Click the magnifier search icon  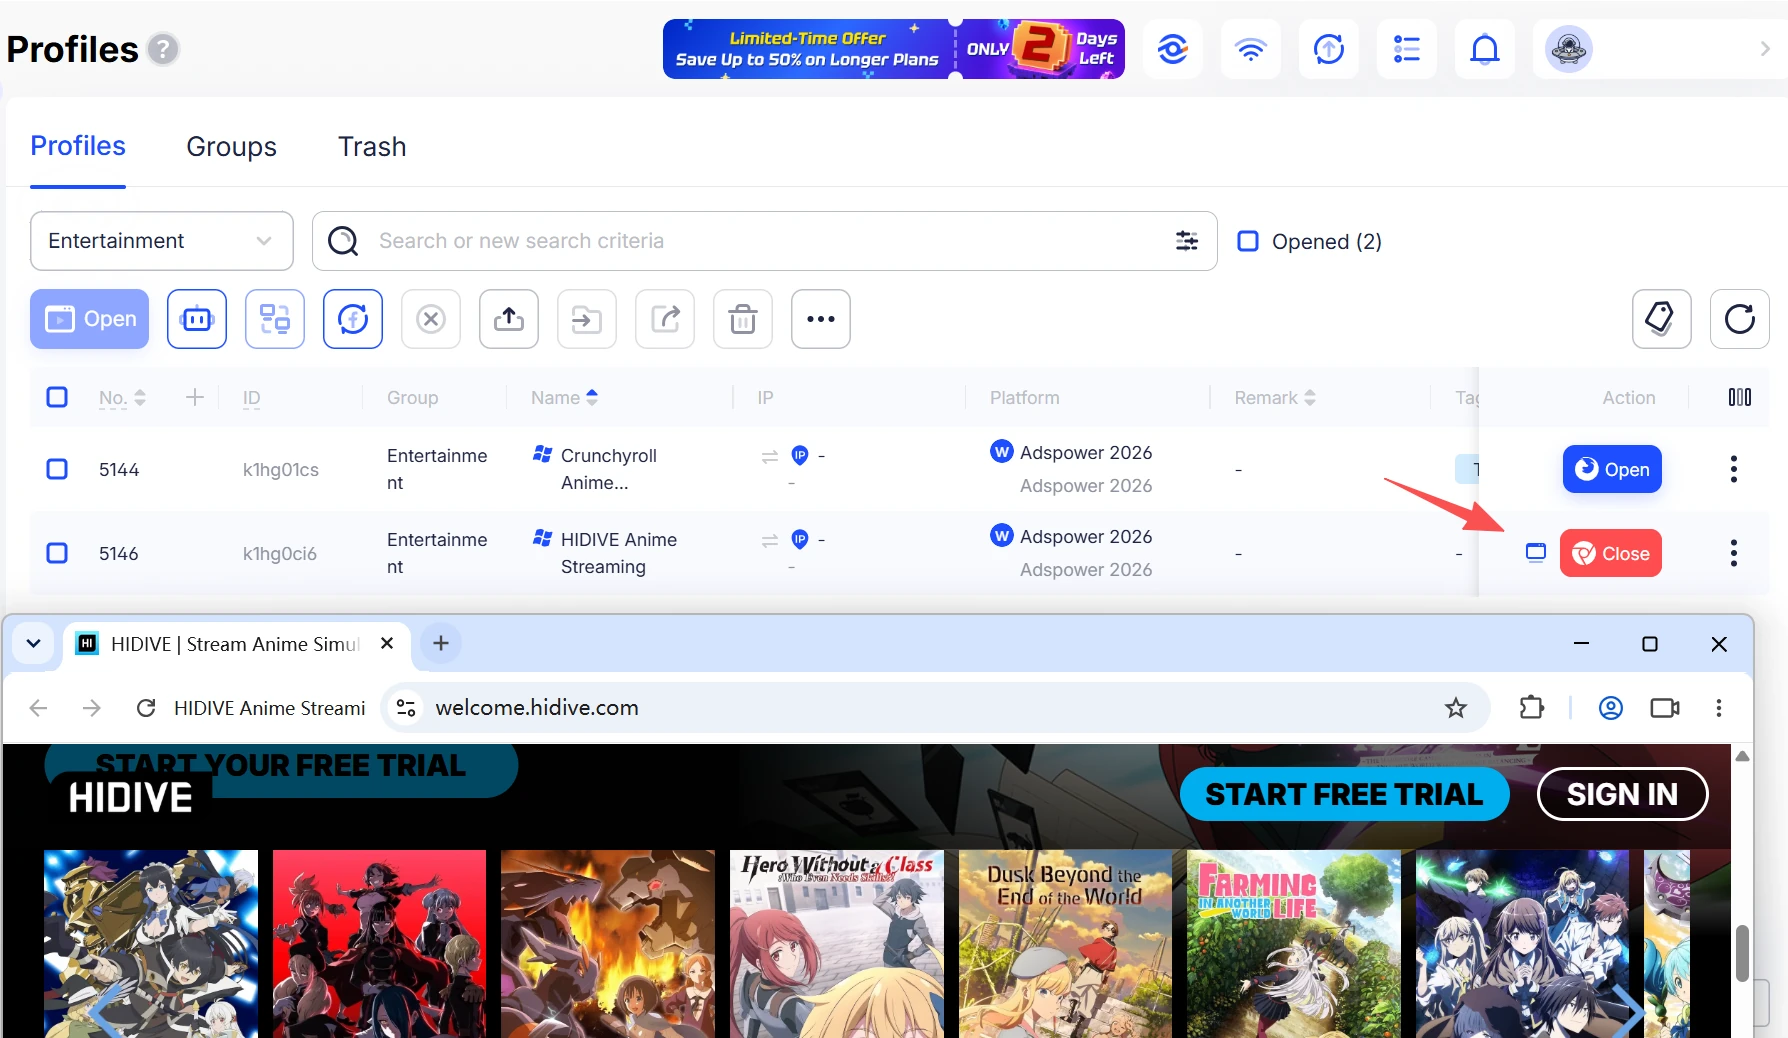(x=343, y=241)
